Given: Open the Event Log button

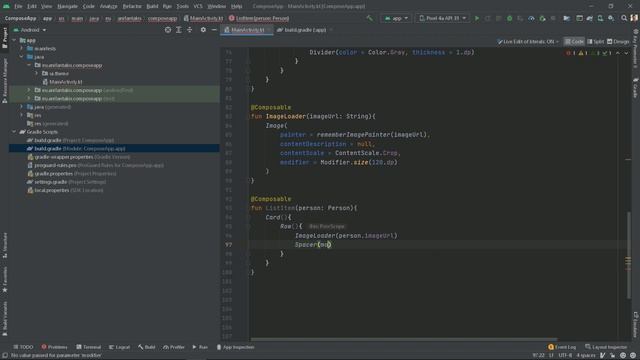Looking at the screenshot, I should [562, 347].
